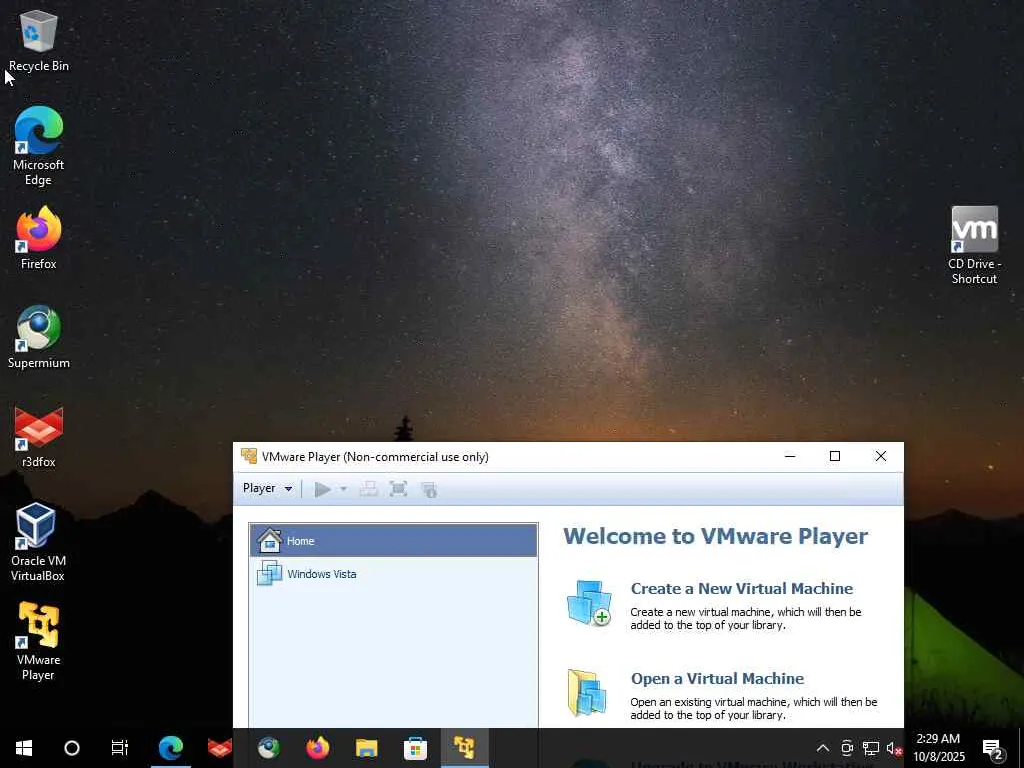
Task: Close the VMware Player window
Action: [x=881, y=456]
